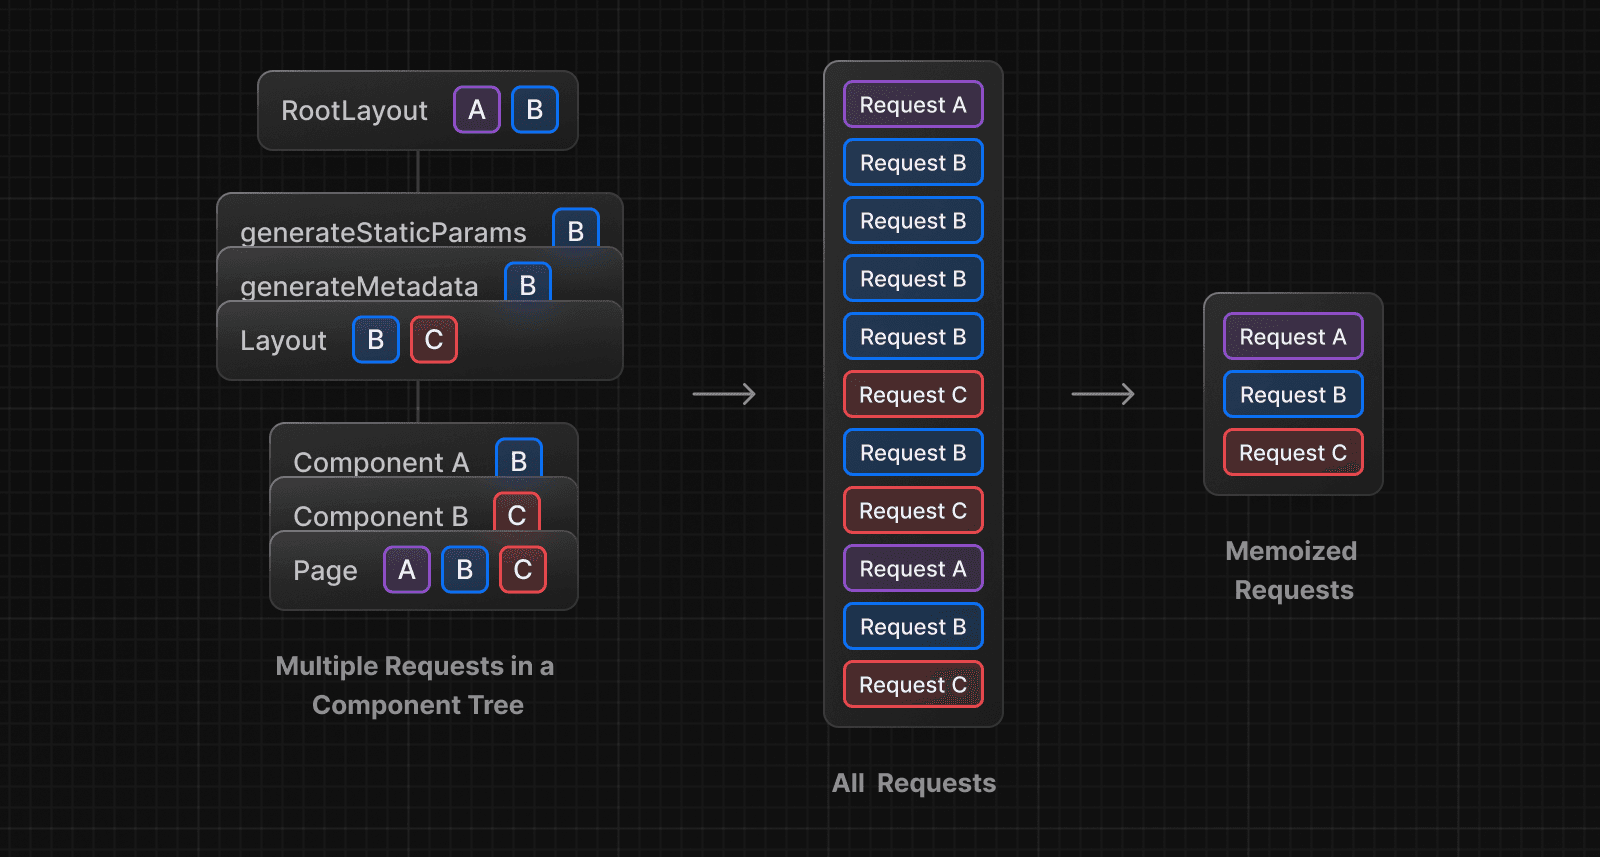This screenshot has height=857, width=1600.
Task: Click the red C badge in Page row
Action: 522,570
